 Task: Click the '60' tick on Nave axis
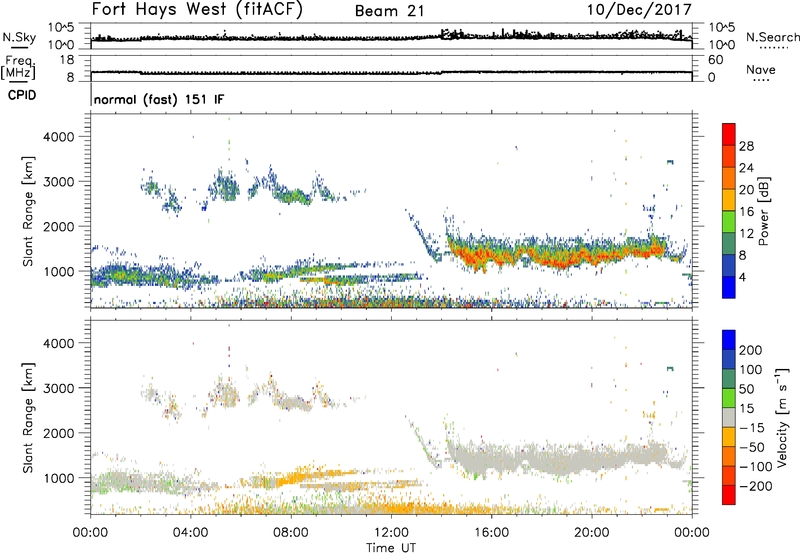point(715,60)
